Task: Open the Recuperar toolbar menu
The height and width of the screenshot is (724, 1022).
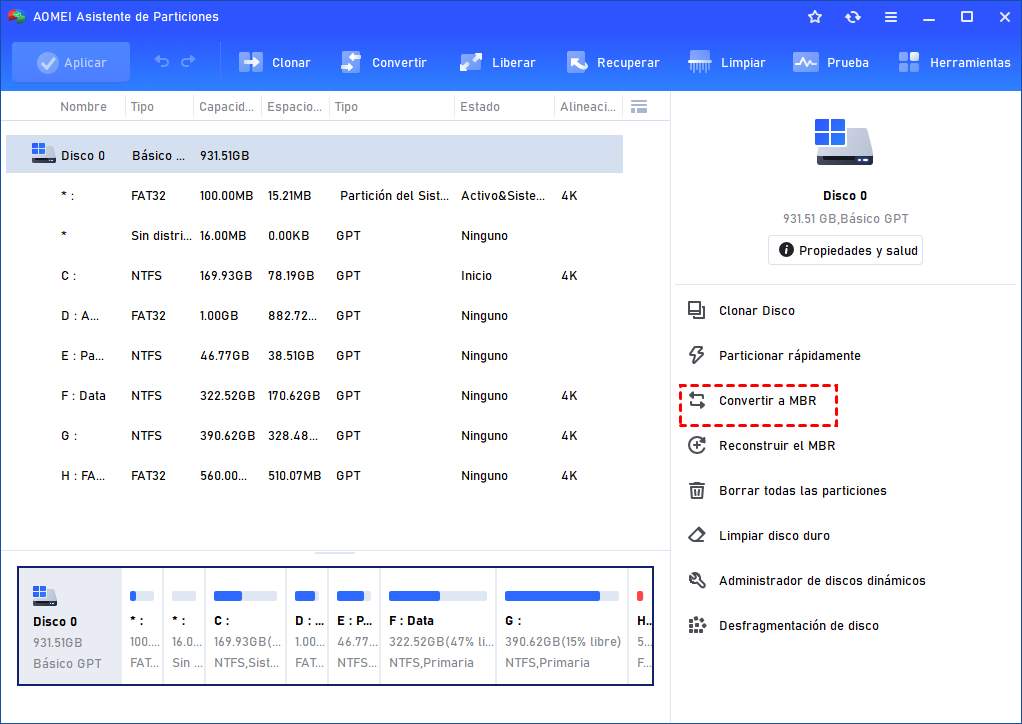Action: pos(613,63)
